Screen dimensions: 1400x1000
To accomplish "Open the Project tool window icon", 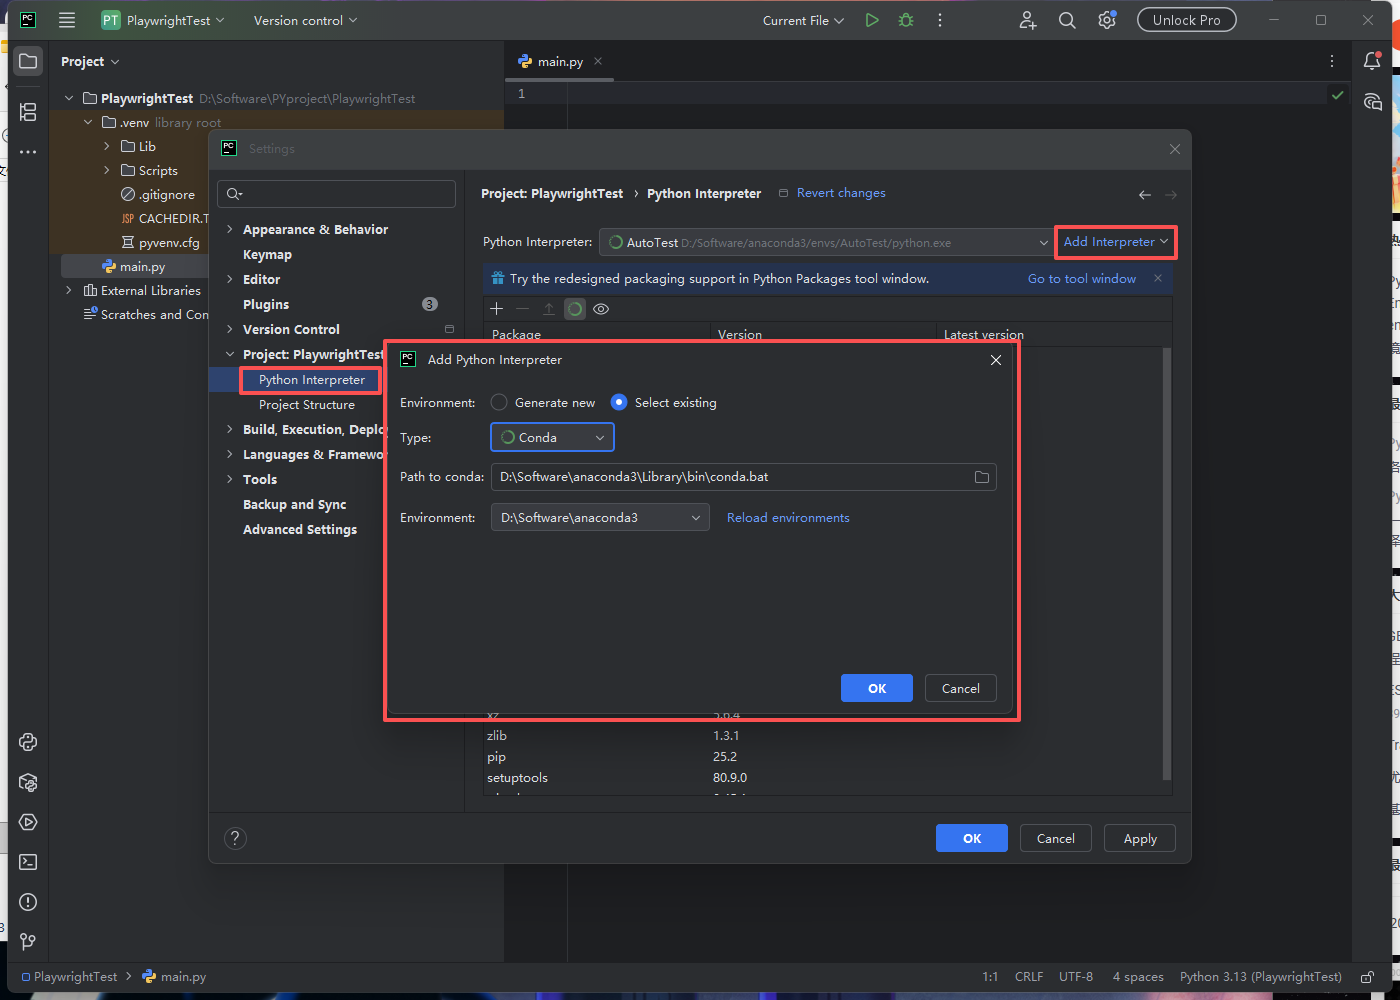I will [x=28, y=61].
